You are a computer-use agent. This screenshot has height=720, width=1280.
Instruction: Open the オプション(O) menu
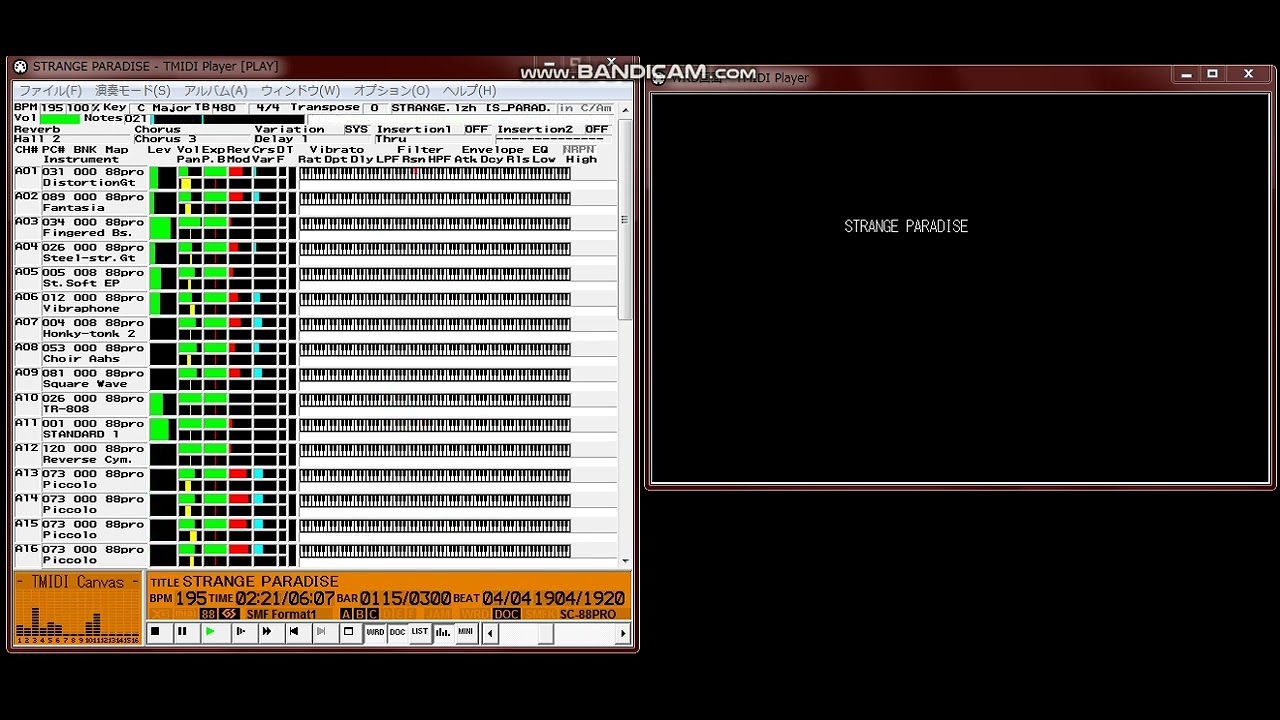[x=391, y=90]
